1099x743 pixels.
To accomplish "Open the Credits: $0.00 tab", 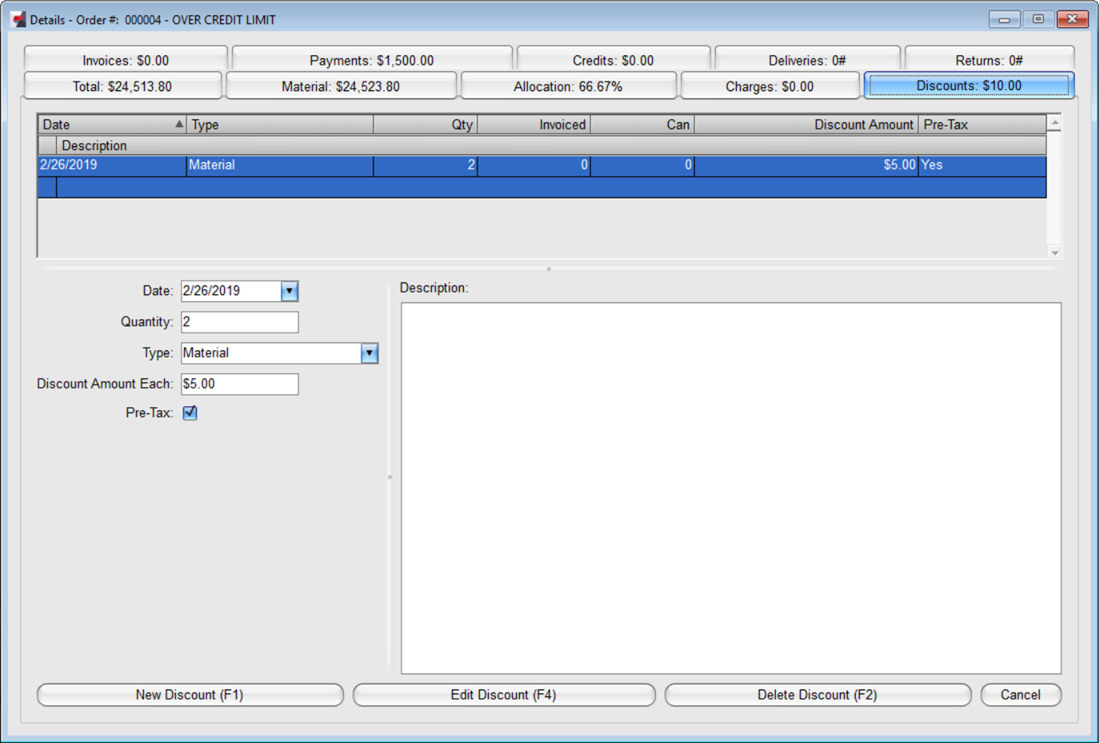I will click(613, 60).
